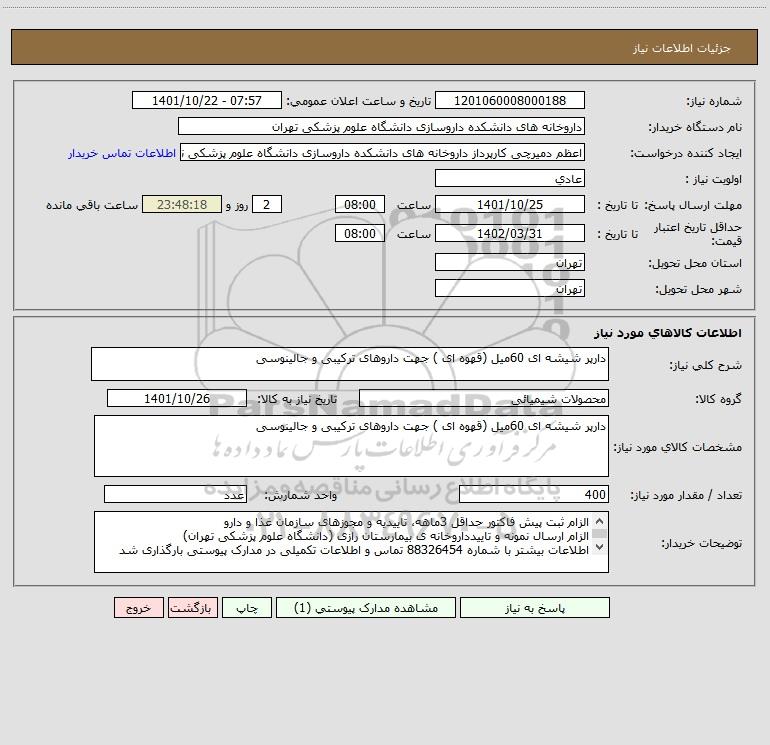770x745 pixels.
Task: Click buyer organization name field
Action: [x=381, y=126]
